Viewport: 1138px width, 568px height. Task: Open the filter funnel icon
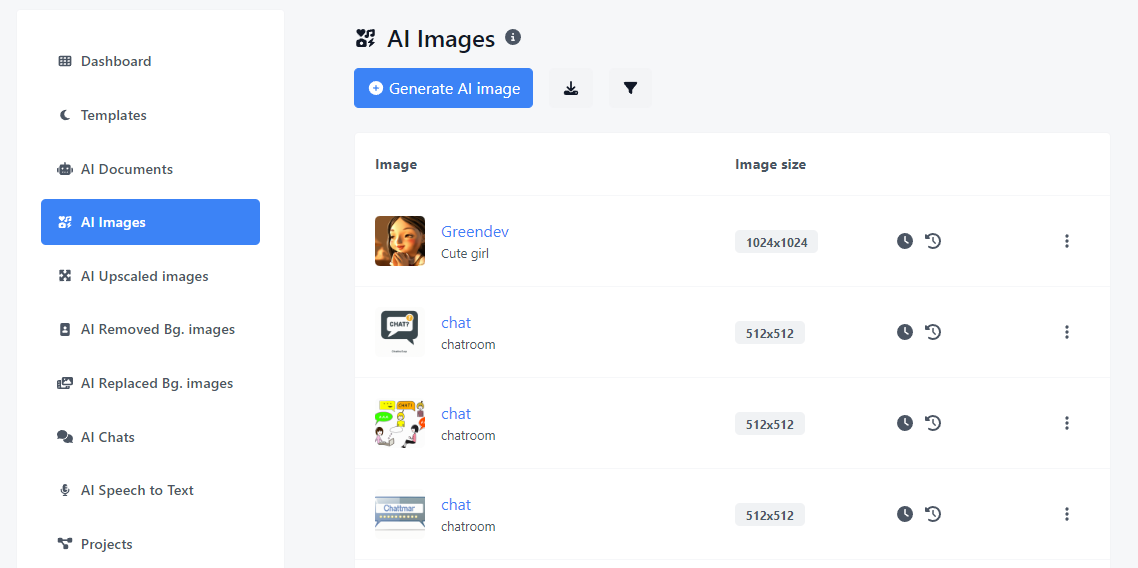pyautogui.click(x=630, y=88)
